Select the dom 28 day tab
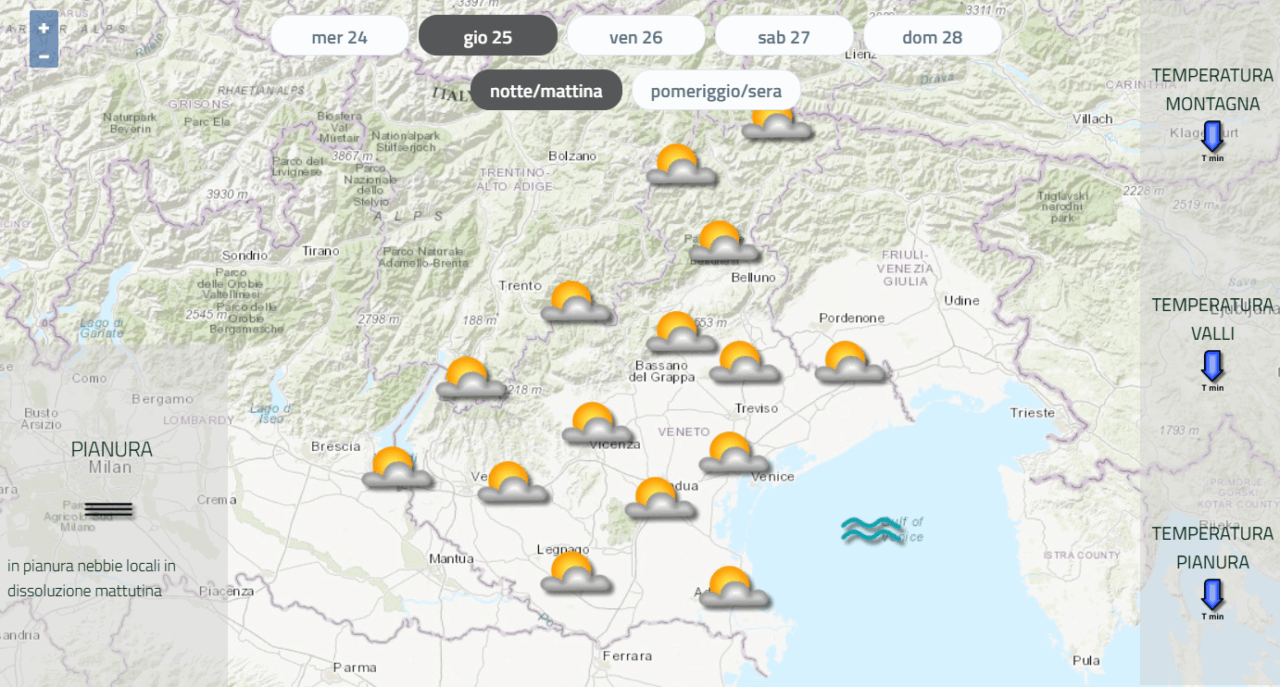 [932, 36]
